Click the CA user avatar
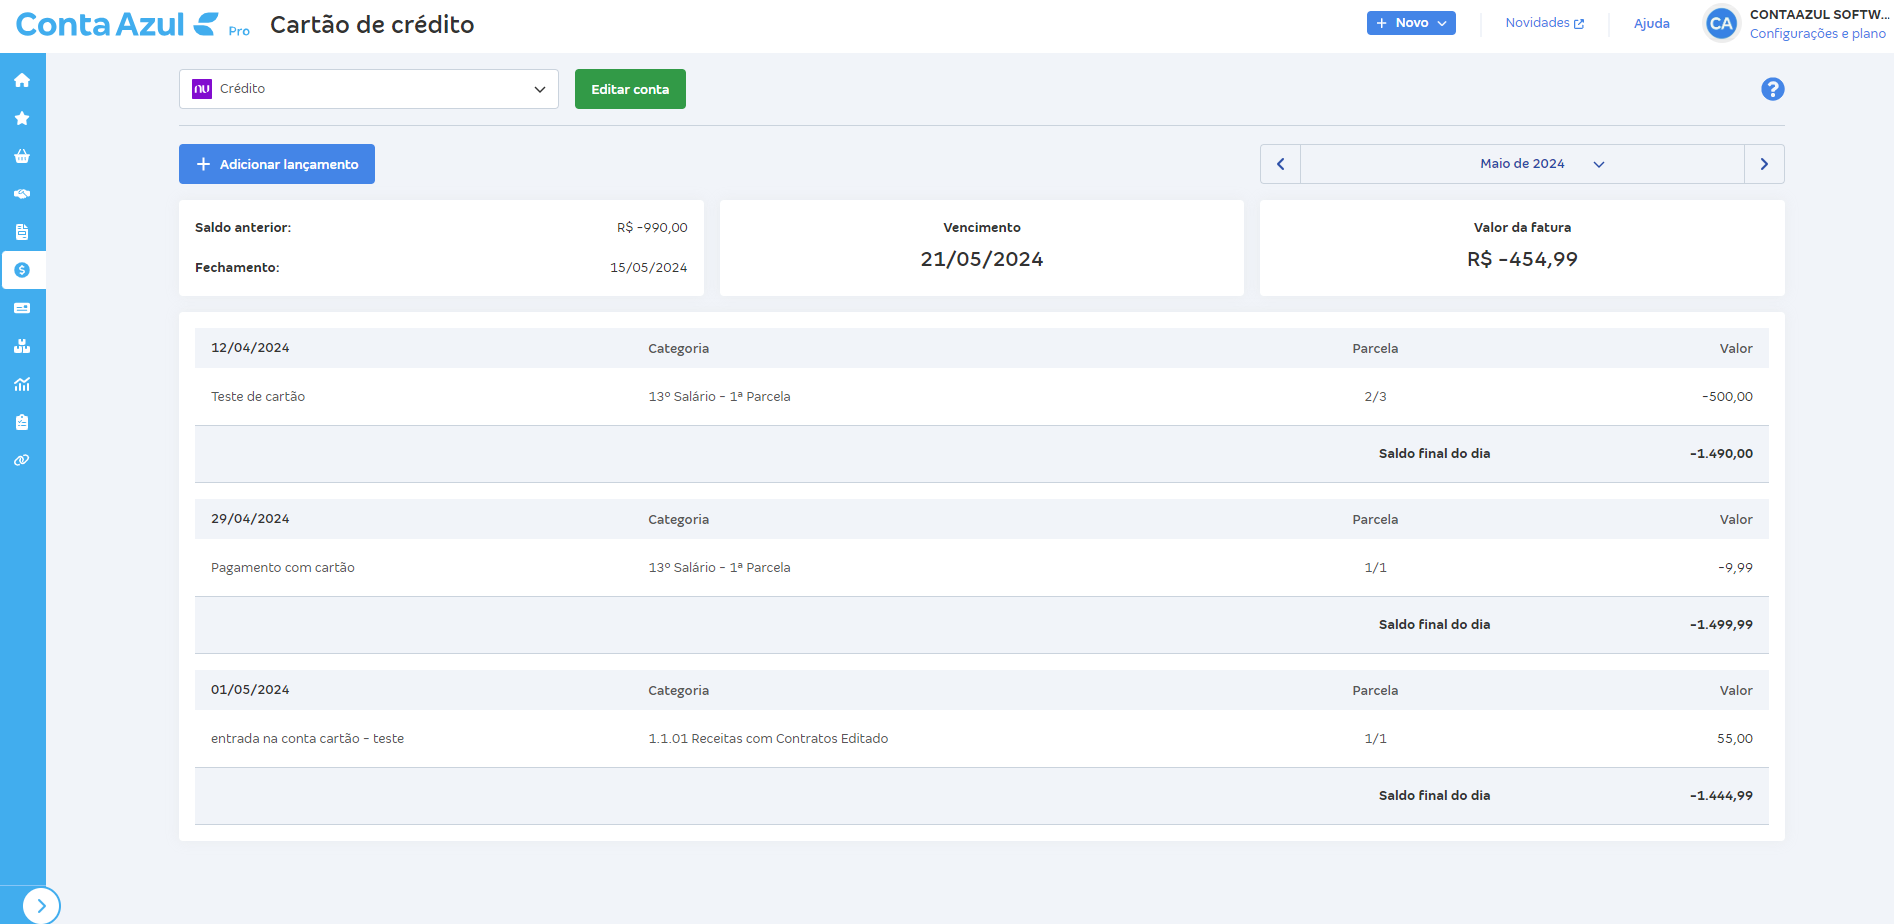Screen dimensions: 1894x924 (1721, 23)
